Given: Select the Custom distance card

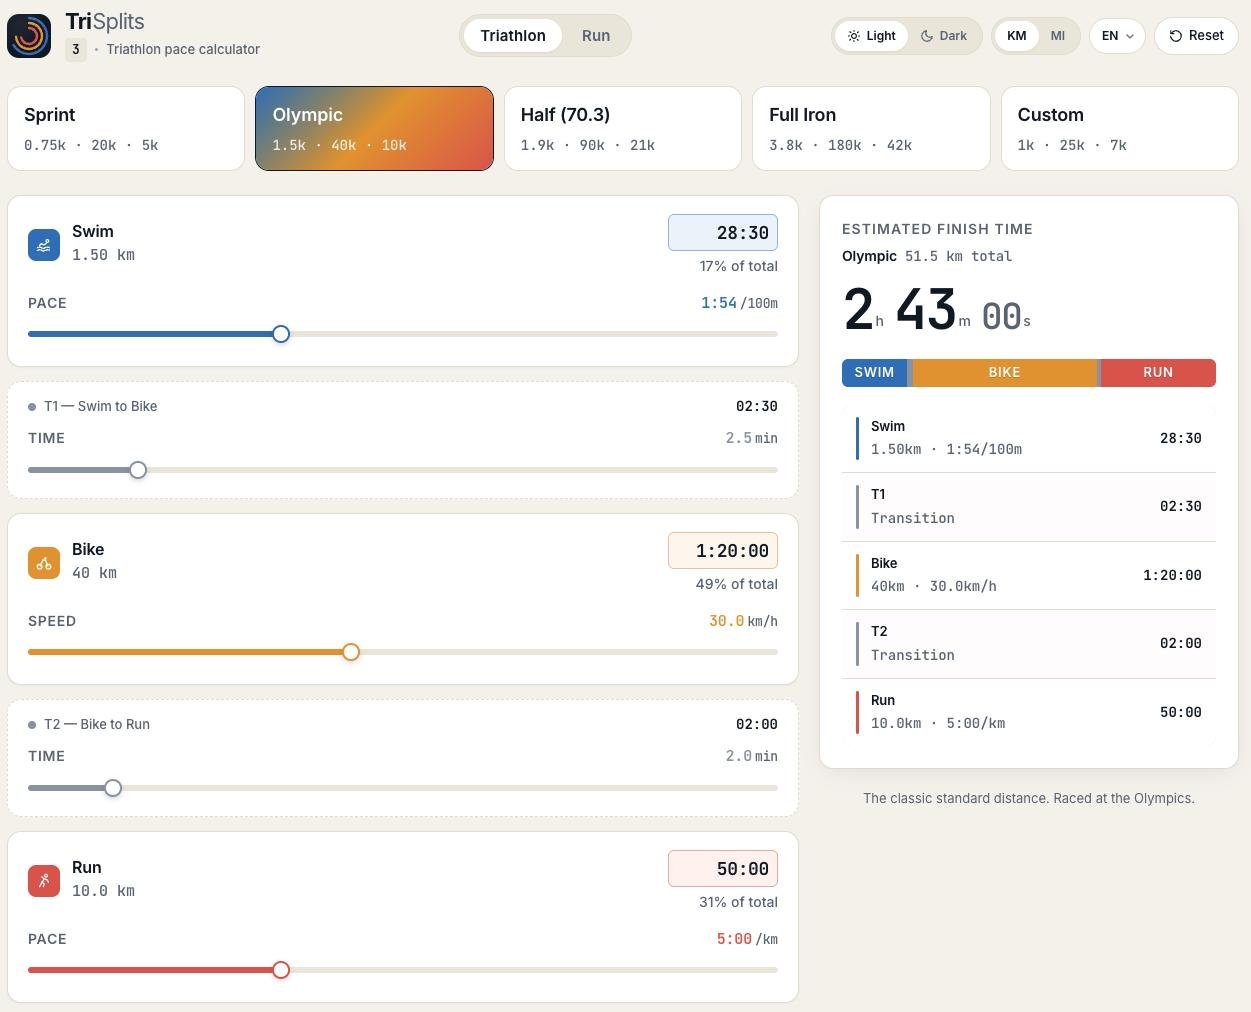Looking at the screenshot, I should coord(1120,129).
